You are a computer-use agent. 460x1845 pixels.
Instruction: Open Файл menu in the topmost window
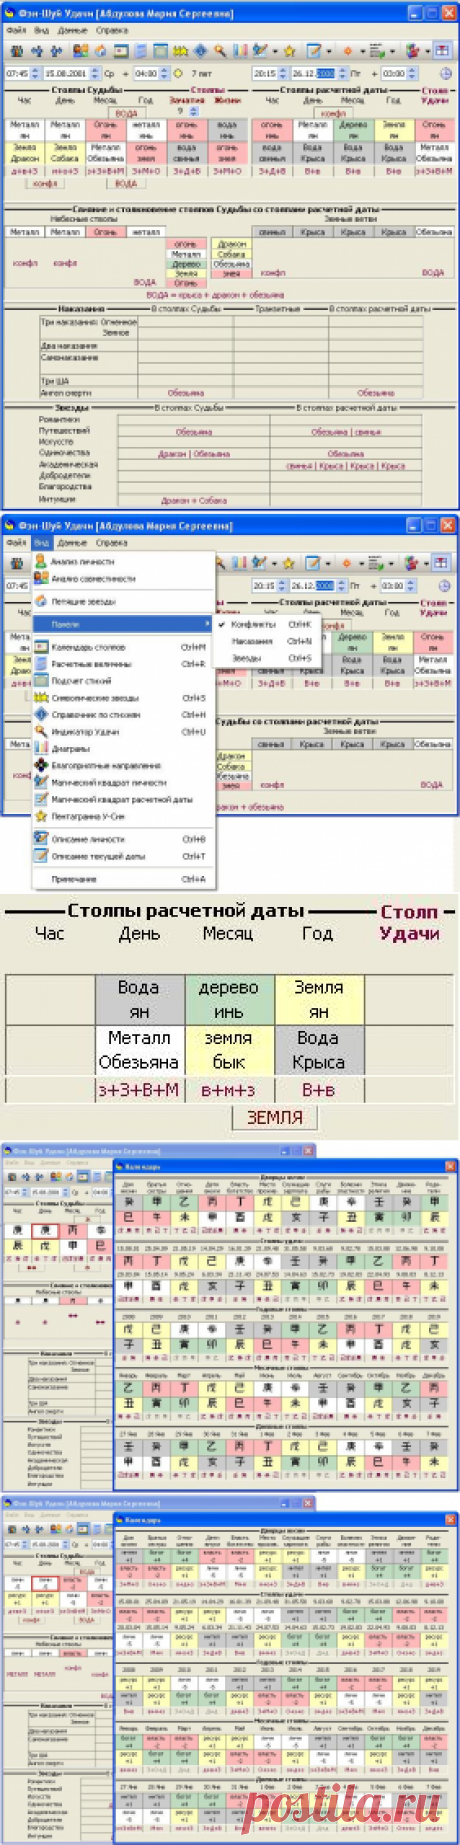point(16,31)
